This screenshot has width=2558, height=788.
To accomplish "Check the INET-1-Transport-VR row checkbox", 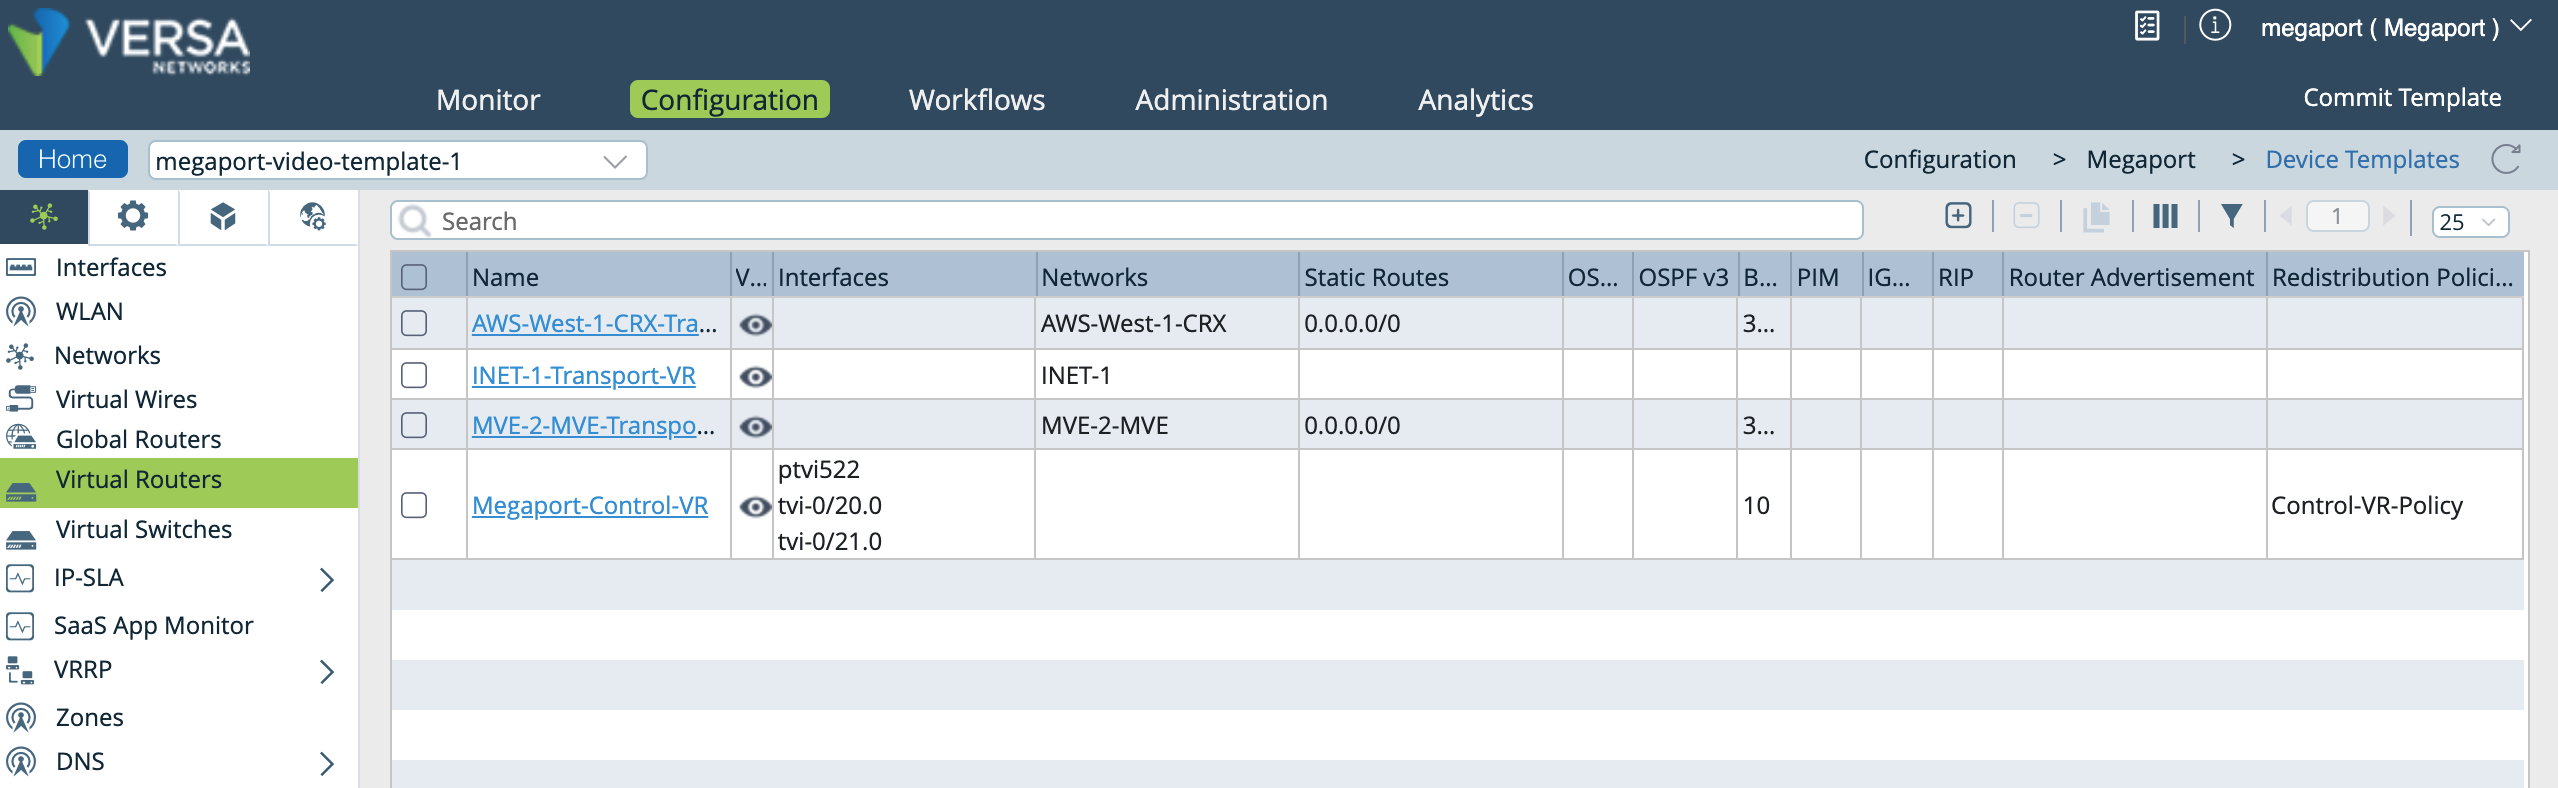I will click(x=414, y=375).
